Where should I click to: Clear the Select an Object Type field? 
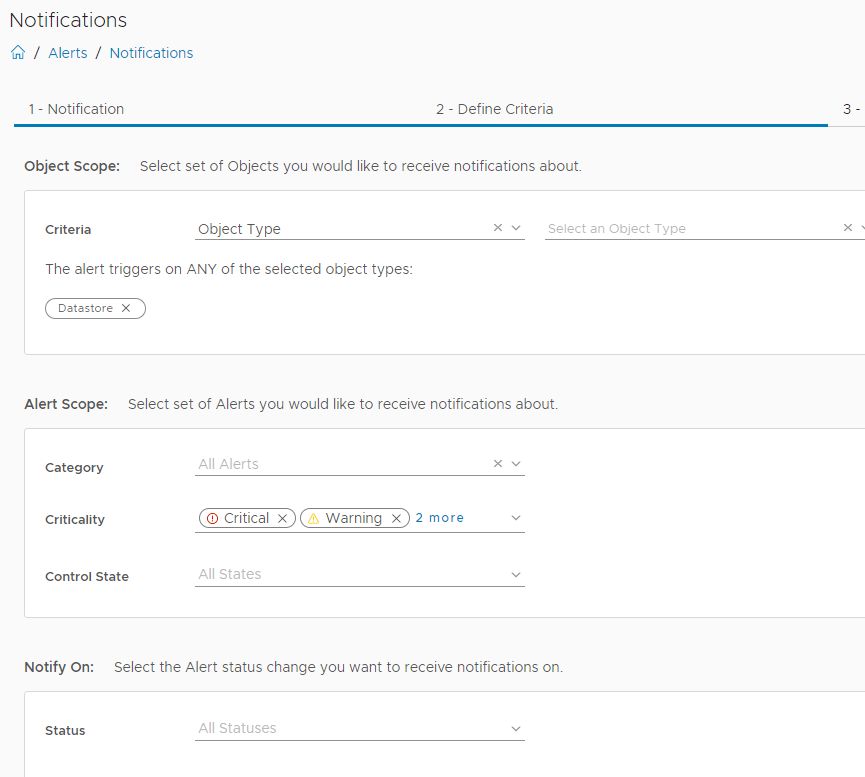pyautogui.click(x=848, y=228)
